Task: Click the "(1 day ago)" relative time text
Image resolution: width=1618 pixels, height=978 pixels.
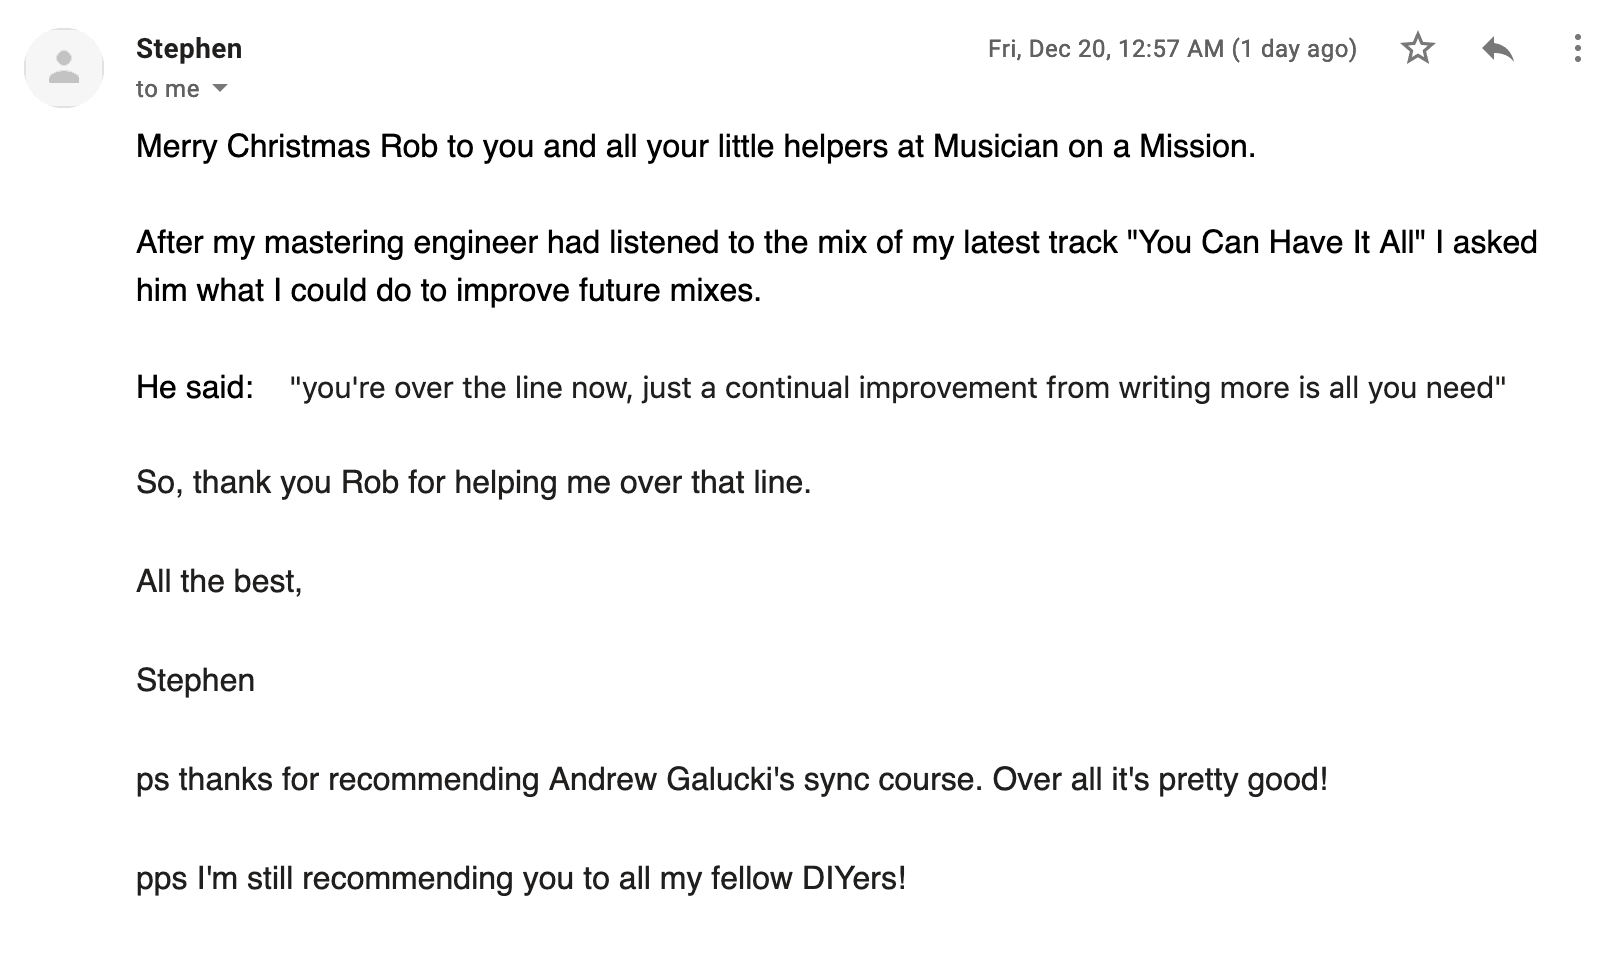Action: coord(1295,48)
